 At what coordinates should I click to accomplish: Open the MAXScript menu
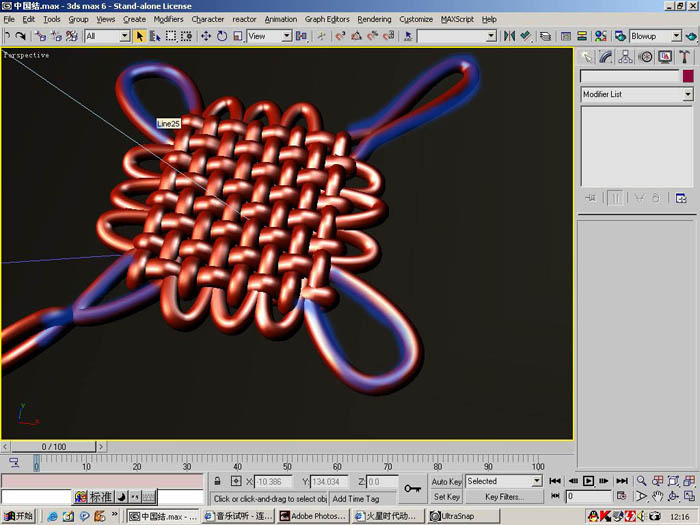457,19
